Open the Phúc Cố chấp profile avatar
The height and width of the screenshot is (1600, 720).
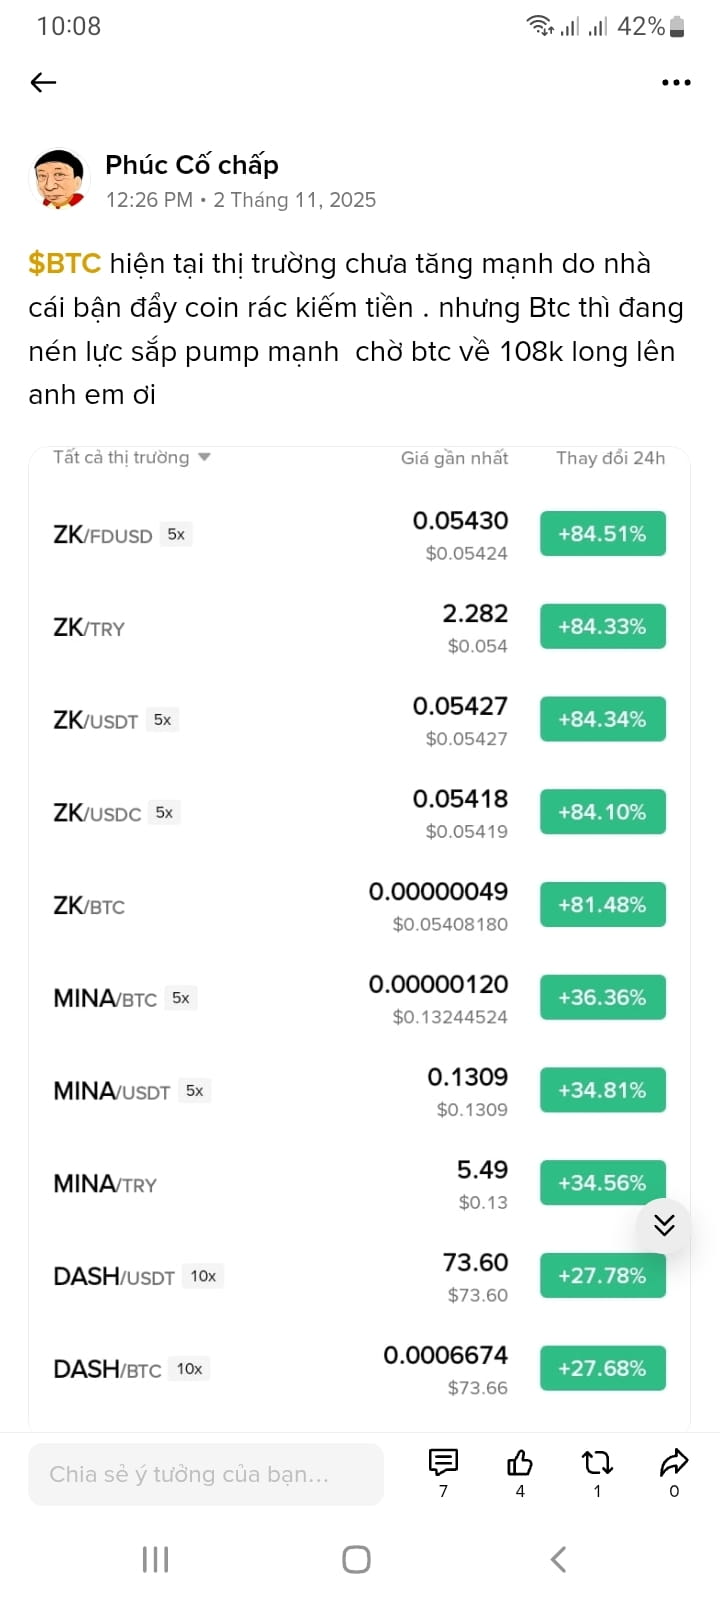59,180
